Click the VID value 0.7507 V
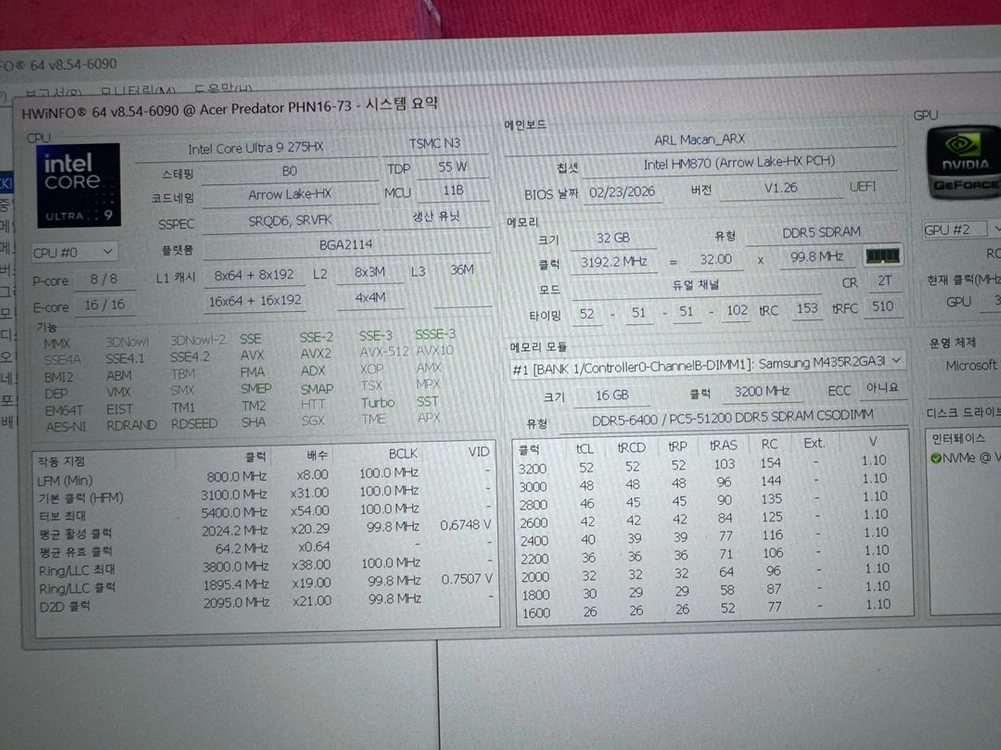This screenshot has height=750, width=1001. coord(467,579)
